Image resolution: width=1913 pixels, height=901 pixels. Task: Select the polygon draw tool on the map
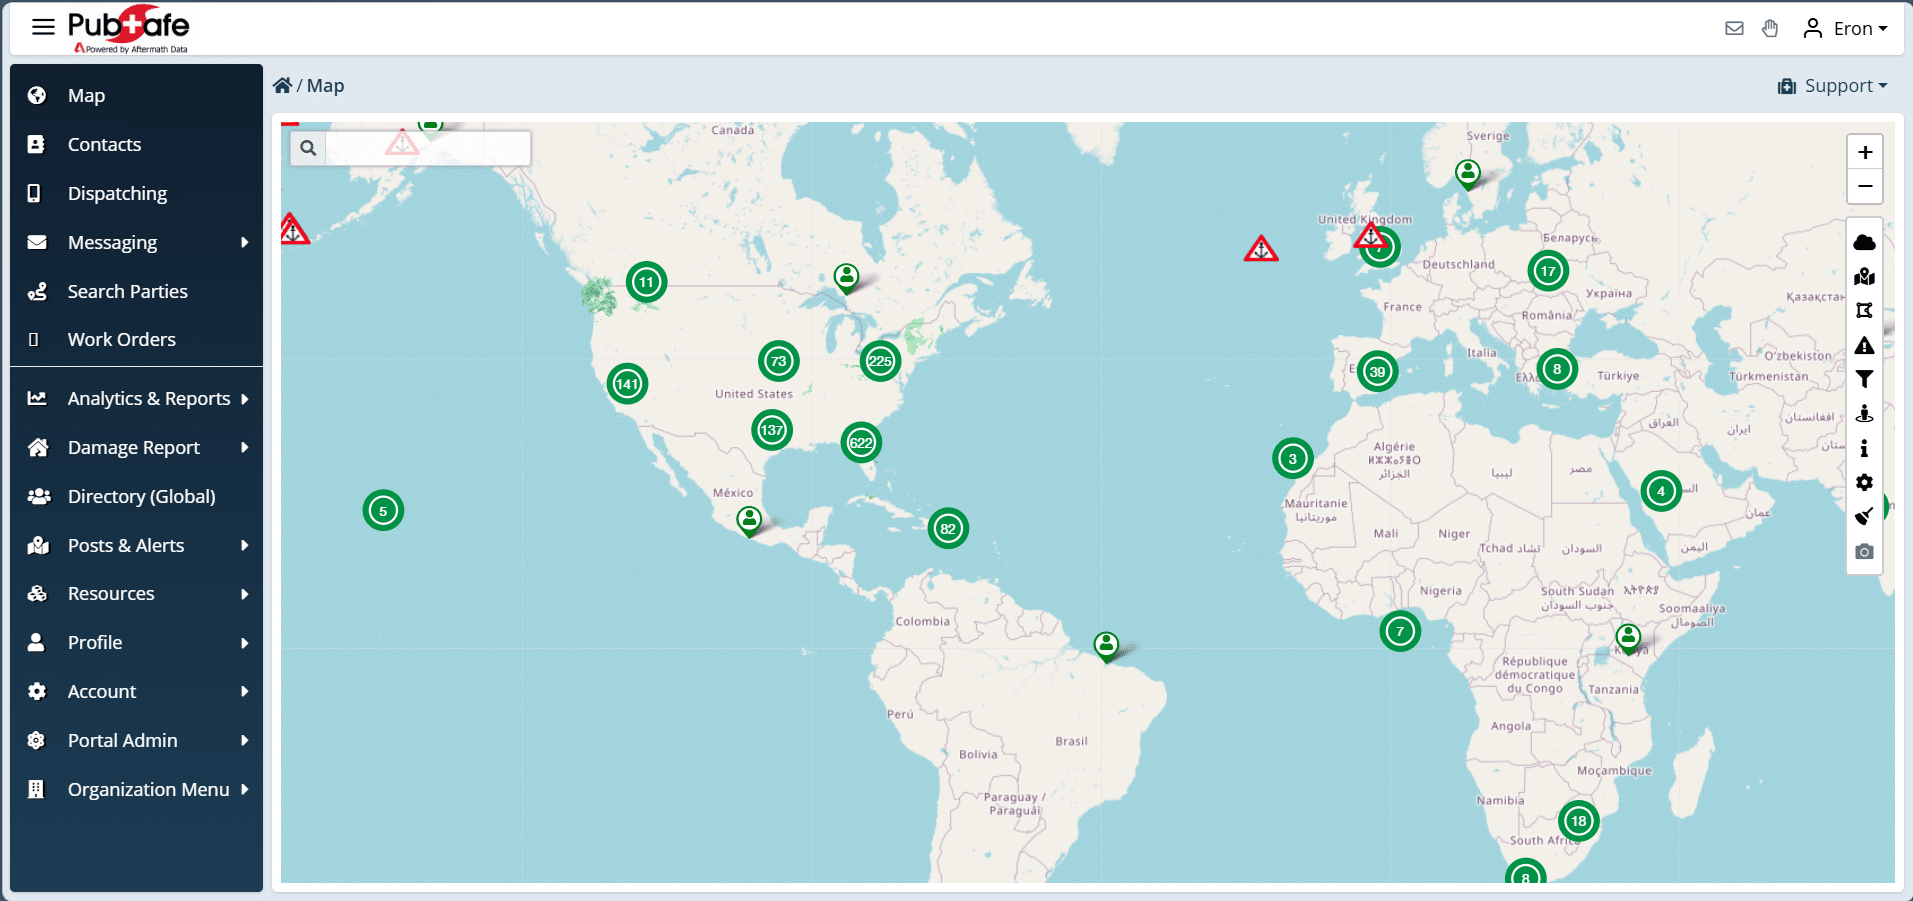coord(1864,310)
